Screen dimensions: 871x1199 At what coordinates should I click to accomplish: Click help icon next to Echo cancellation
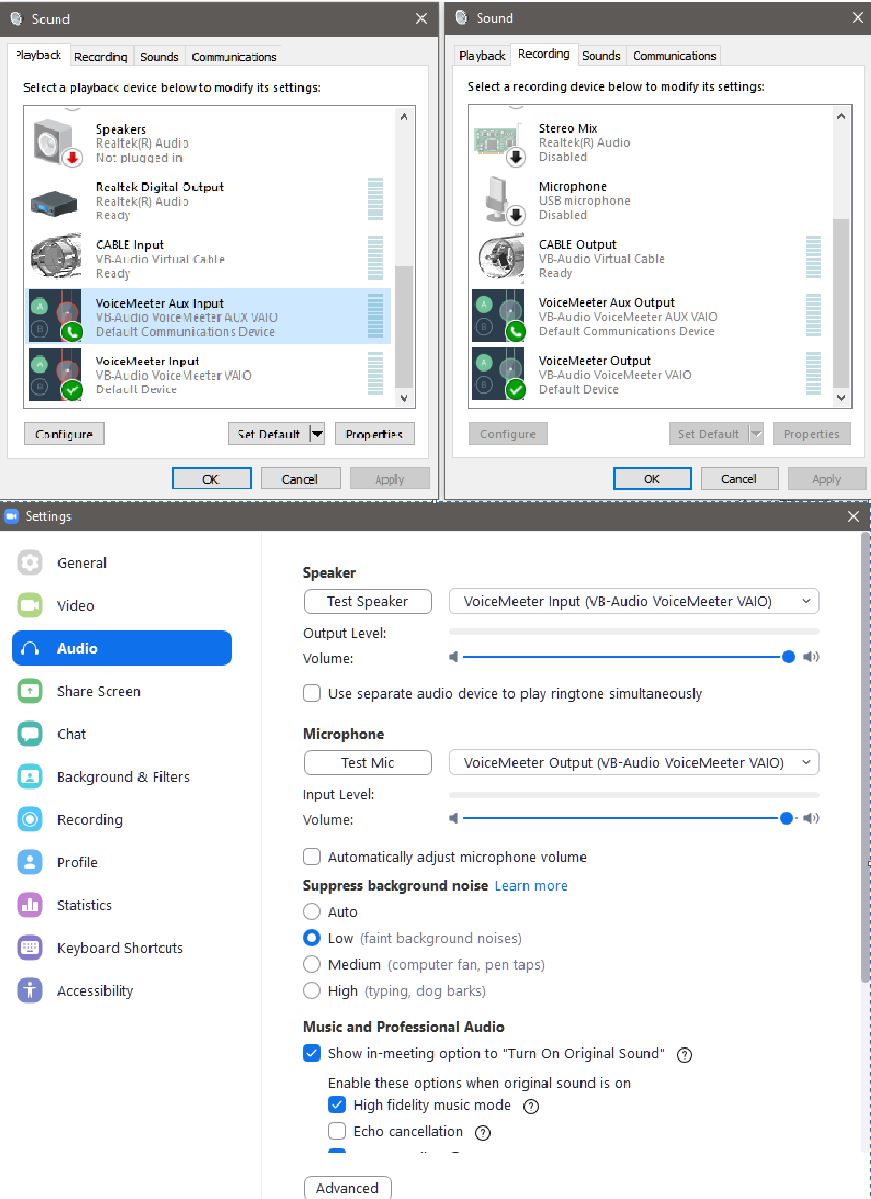click(483, 1132)
